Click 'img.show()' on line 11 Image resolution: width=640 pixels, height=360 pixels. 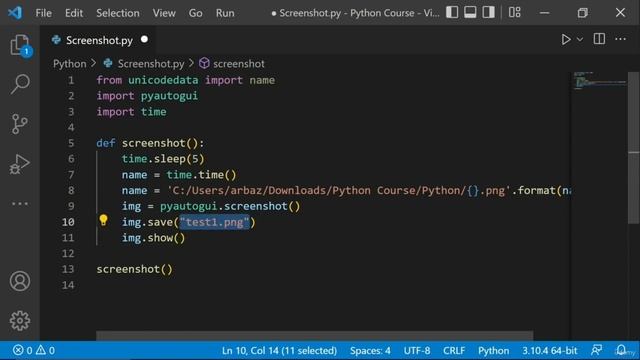click(x=153, y=238)
